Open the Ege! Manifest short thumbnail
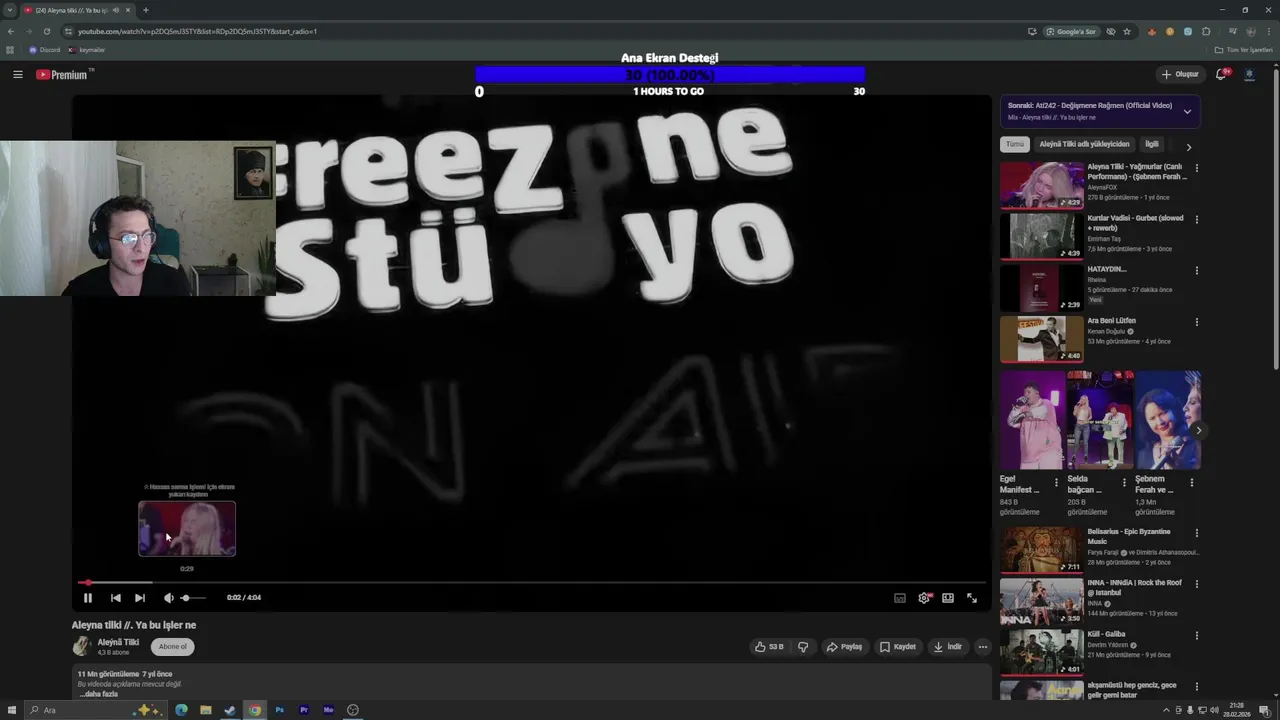This screenshot has height=720, width=1280. pos(1032,420)
